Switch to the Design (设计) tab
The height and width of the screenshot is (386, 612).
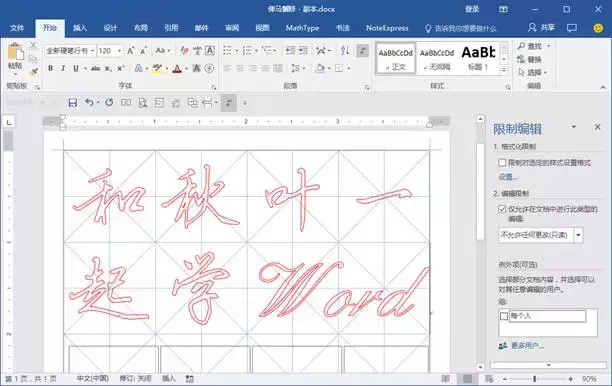click(x=110, y=28)
